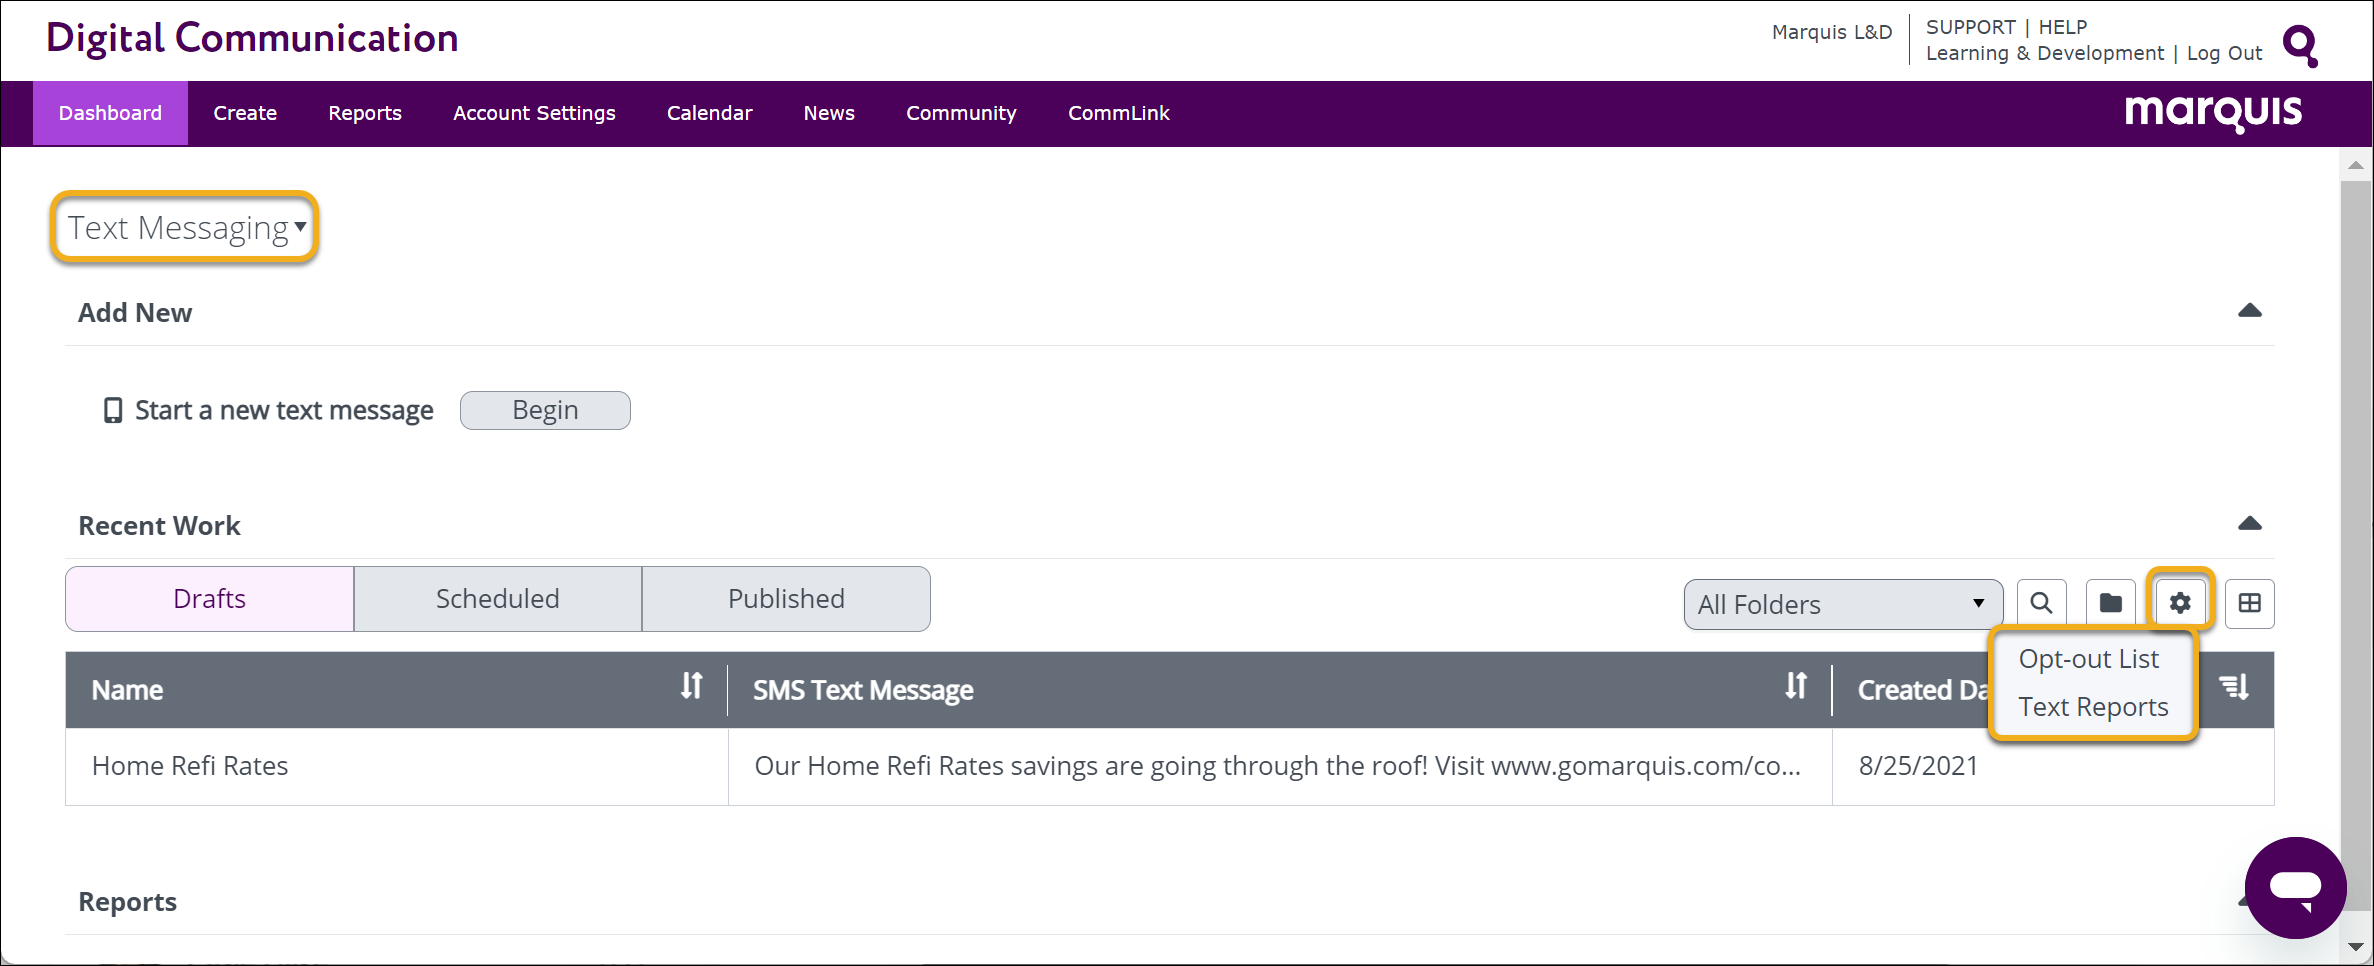This screenshot has width=2374, height=966.
Task: Click the Begin button
Action: click(545, 410)
